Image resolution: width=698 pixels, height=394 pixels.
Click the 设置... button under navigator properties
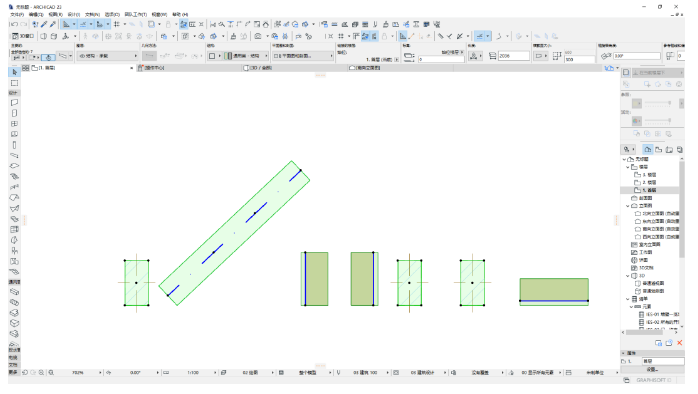[x=652, y=370]
